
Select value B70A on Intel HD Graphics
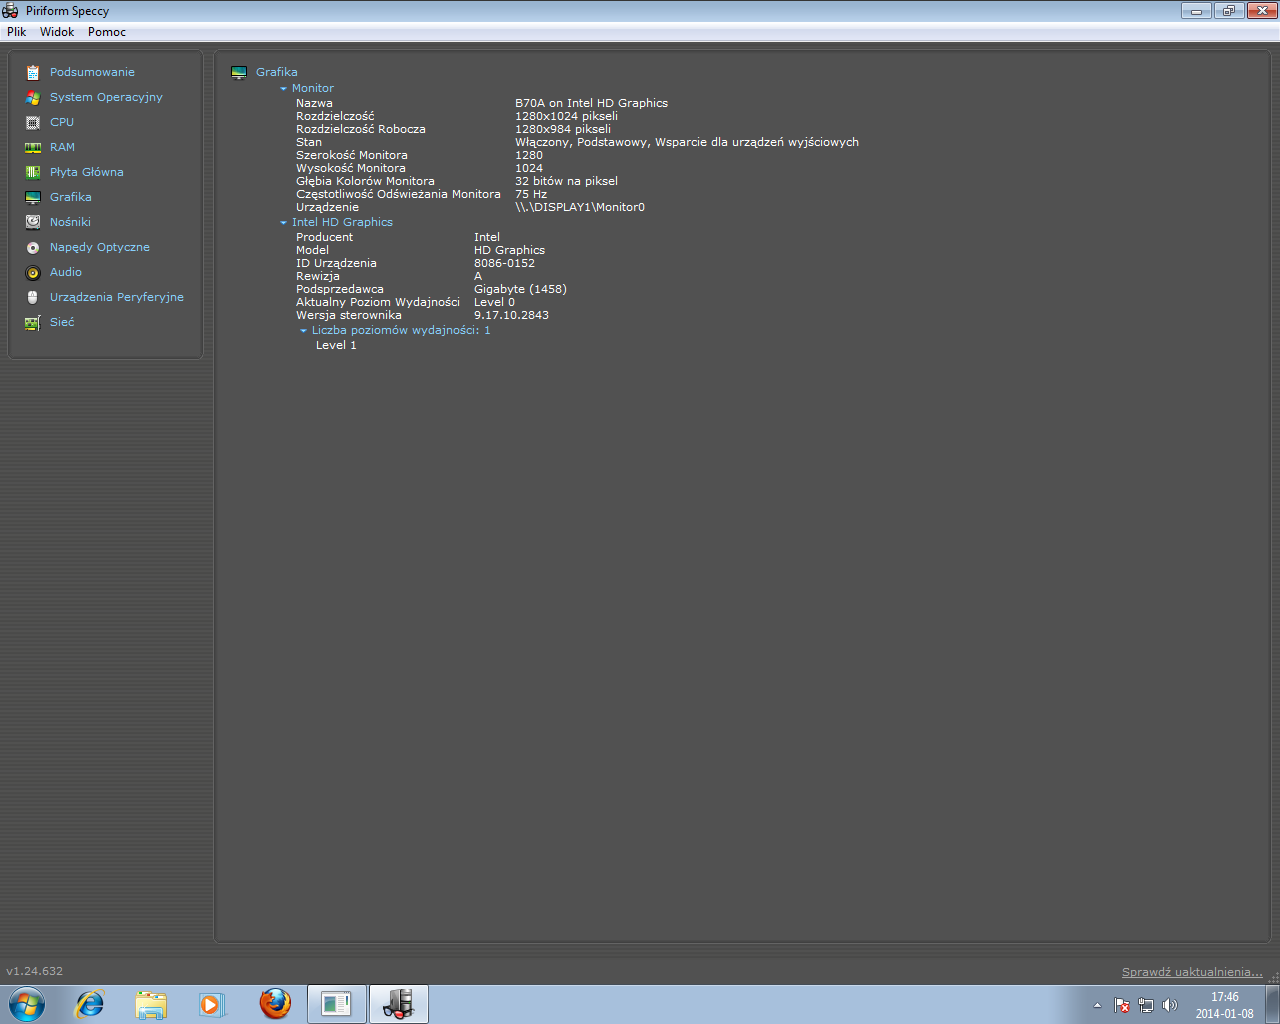[591, 103]
